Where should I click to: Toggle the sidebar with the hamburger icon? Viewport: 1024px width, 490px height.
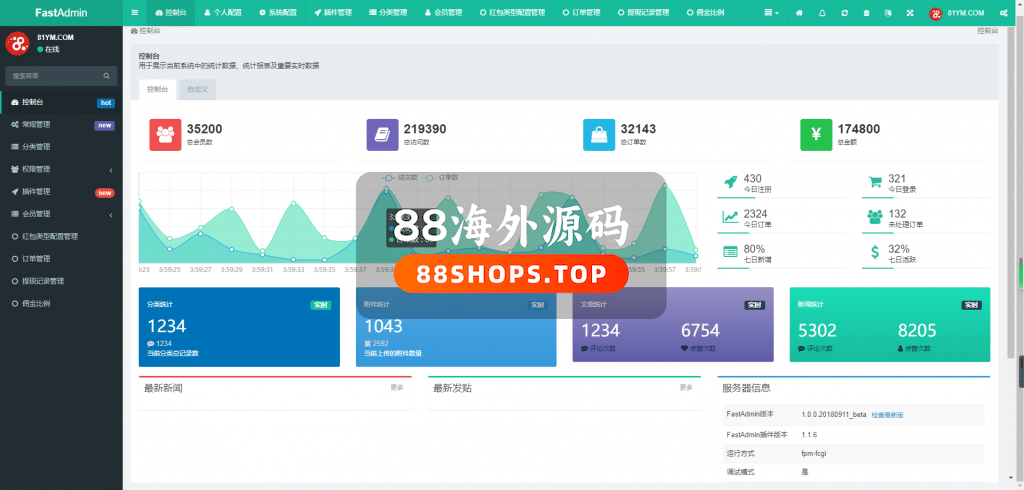pyautogui.click(x=135, y=13)
